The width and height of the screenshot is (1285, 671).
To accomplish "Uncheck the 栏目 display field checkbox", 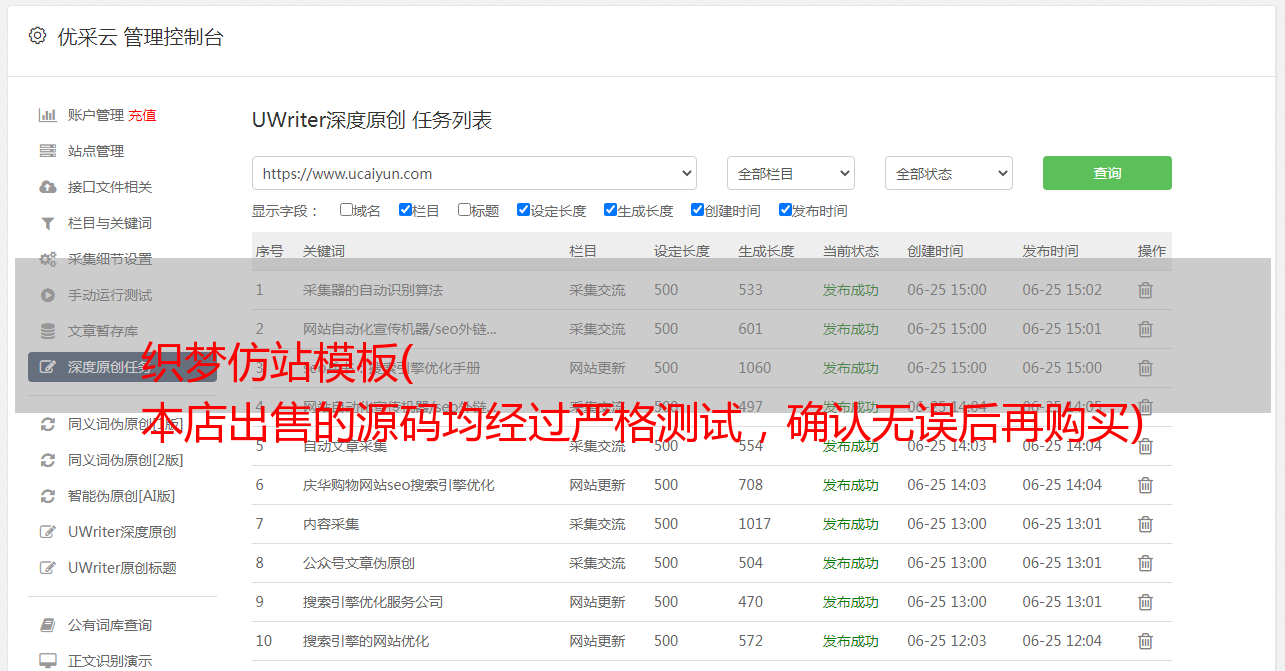I will coord(405,210).
